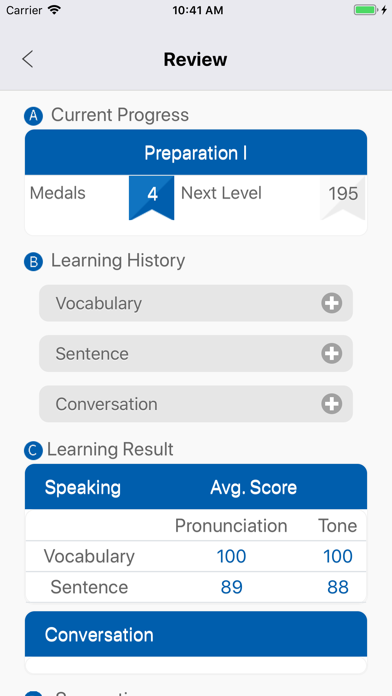
Task: Open the Vocabulary learning history row
Action: tap(196, 303)
